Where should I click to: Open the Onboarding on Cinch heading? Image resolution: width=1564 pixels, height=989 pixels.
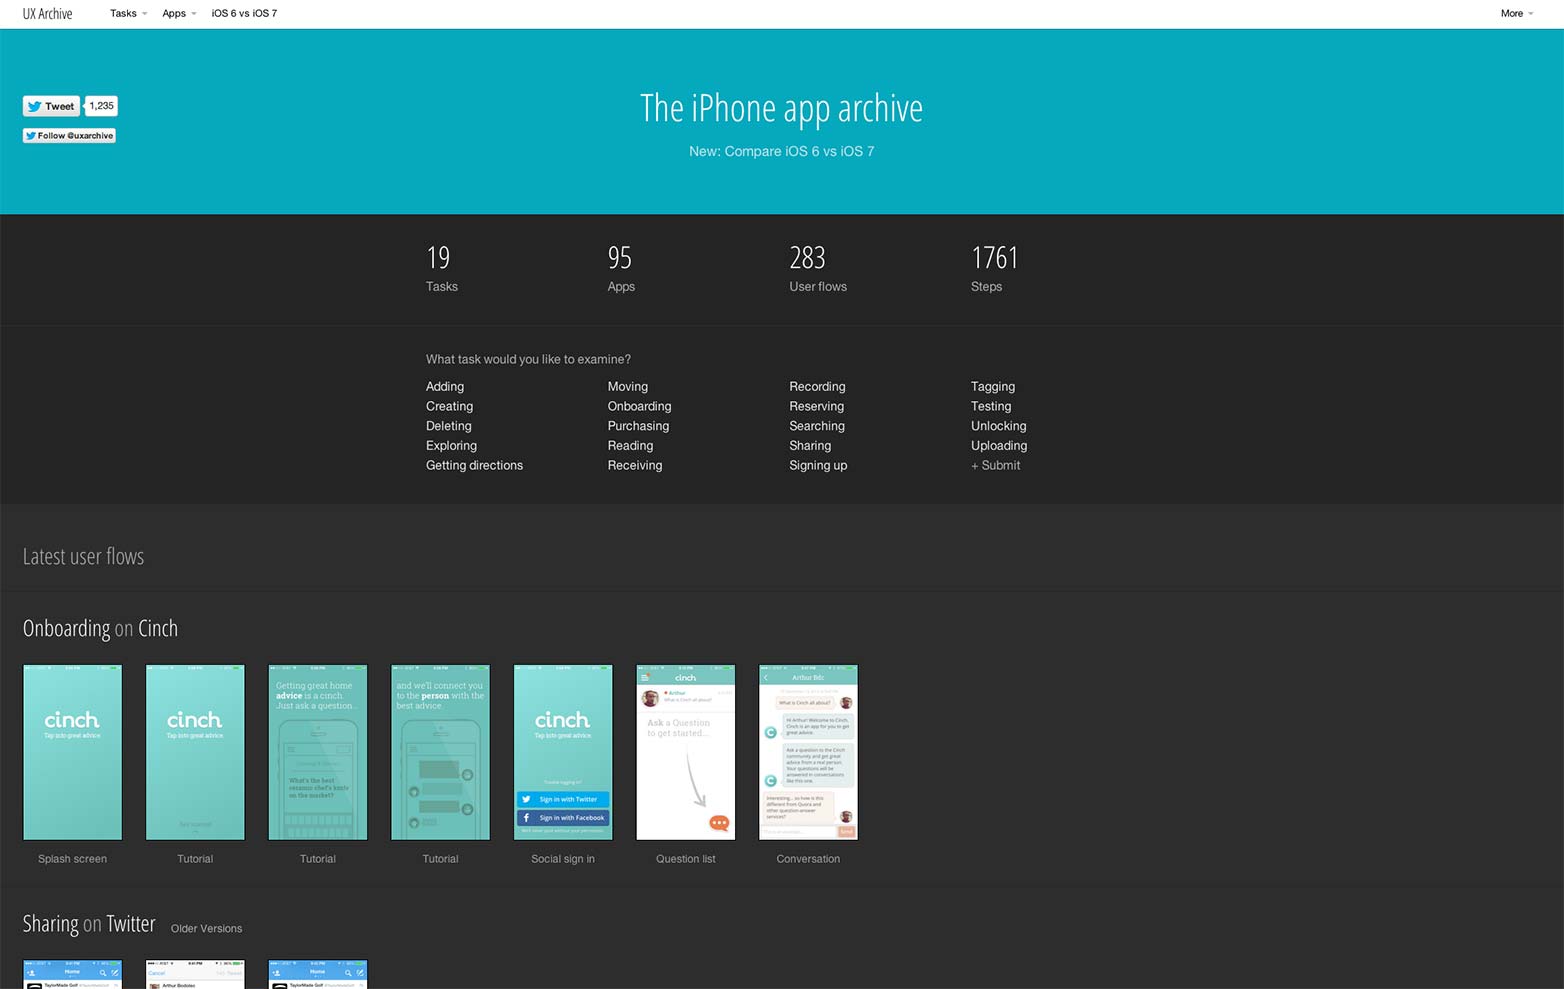pos(100,628)
